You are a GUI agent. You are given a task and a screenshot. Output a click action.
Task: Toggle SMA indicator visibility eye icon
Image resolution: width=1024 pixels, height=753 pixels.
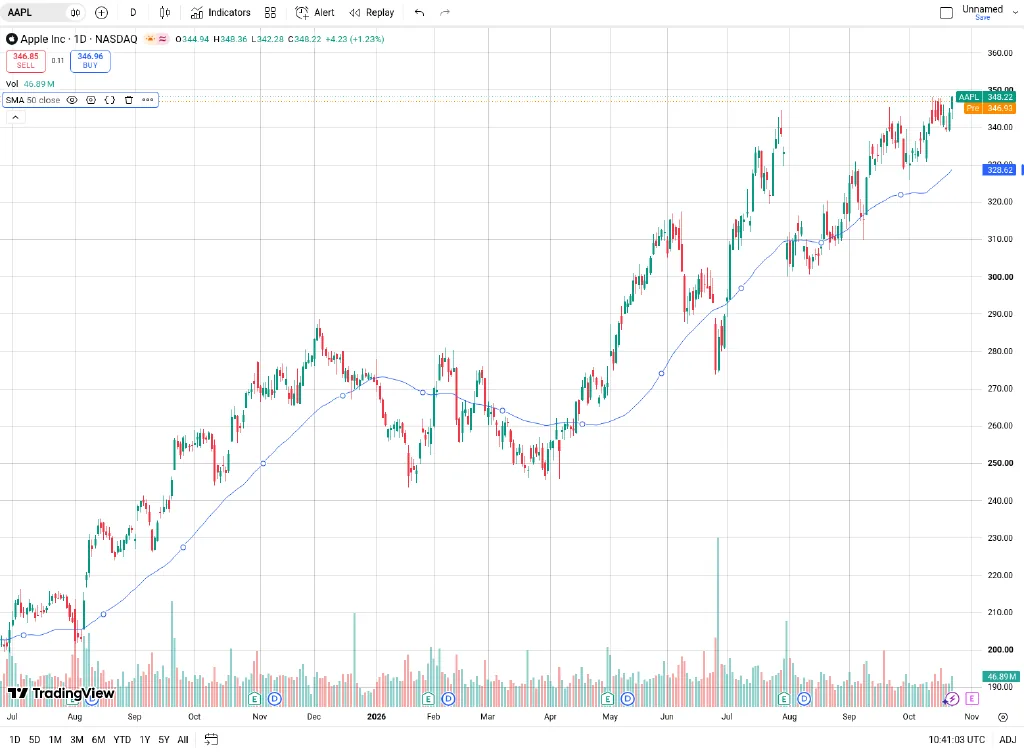pos(72,100)
